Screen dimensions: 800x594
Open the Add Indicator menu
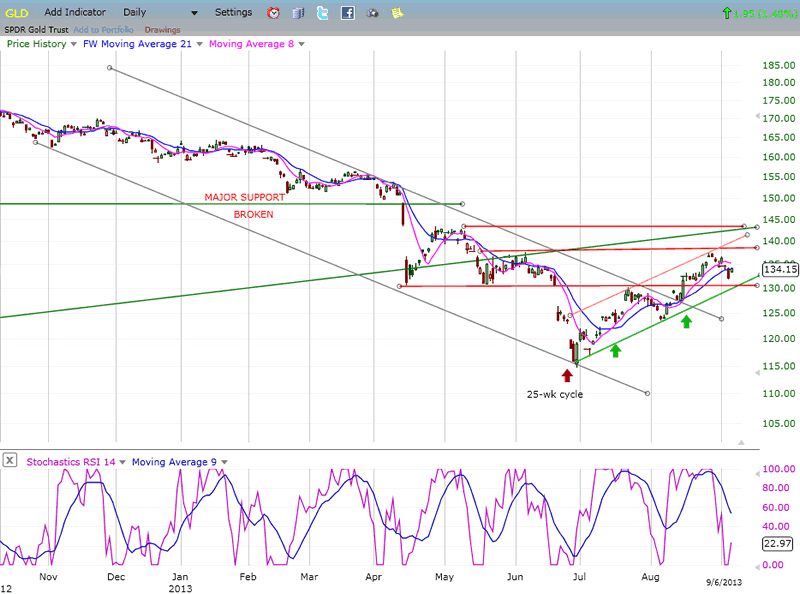78,13
